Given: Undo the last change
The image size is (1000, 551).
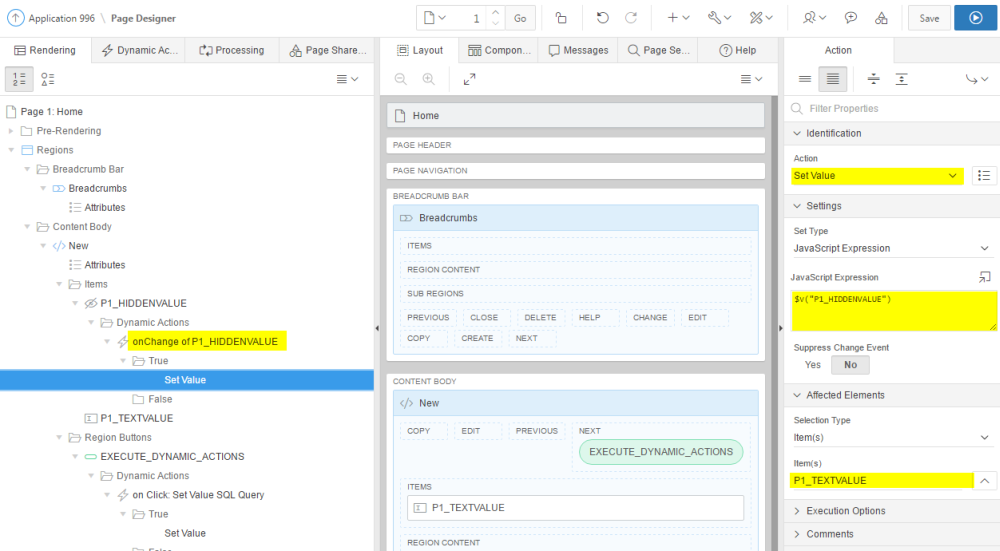Looking at the screenshot, I should (602, 18).
